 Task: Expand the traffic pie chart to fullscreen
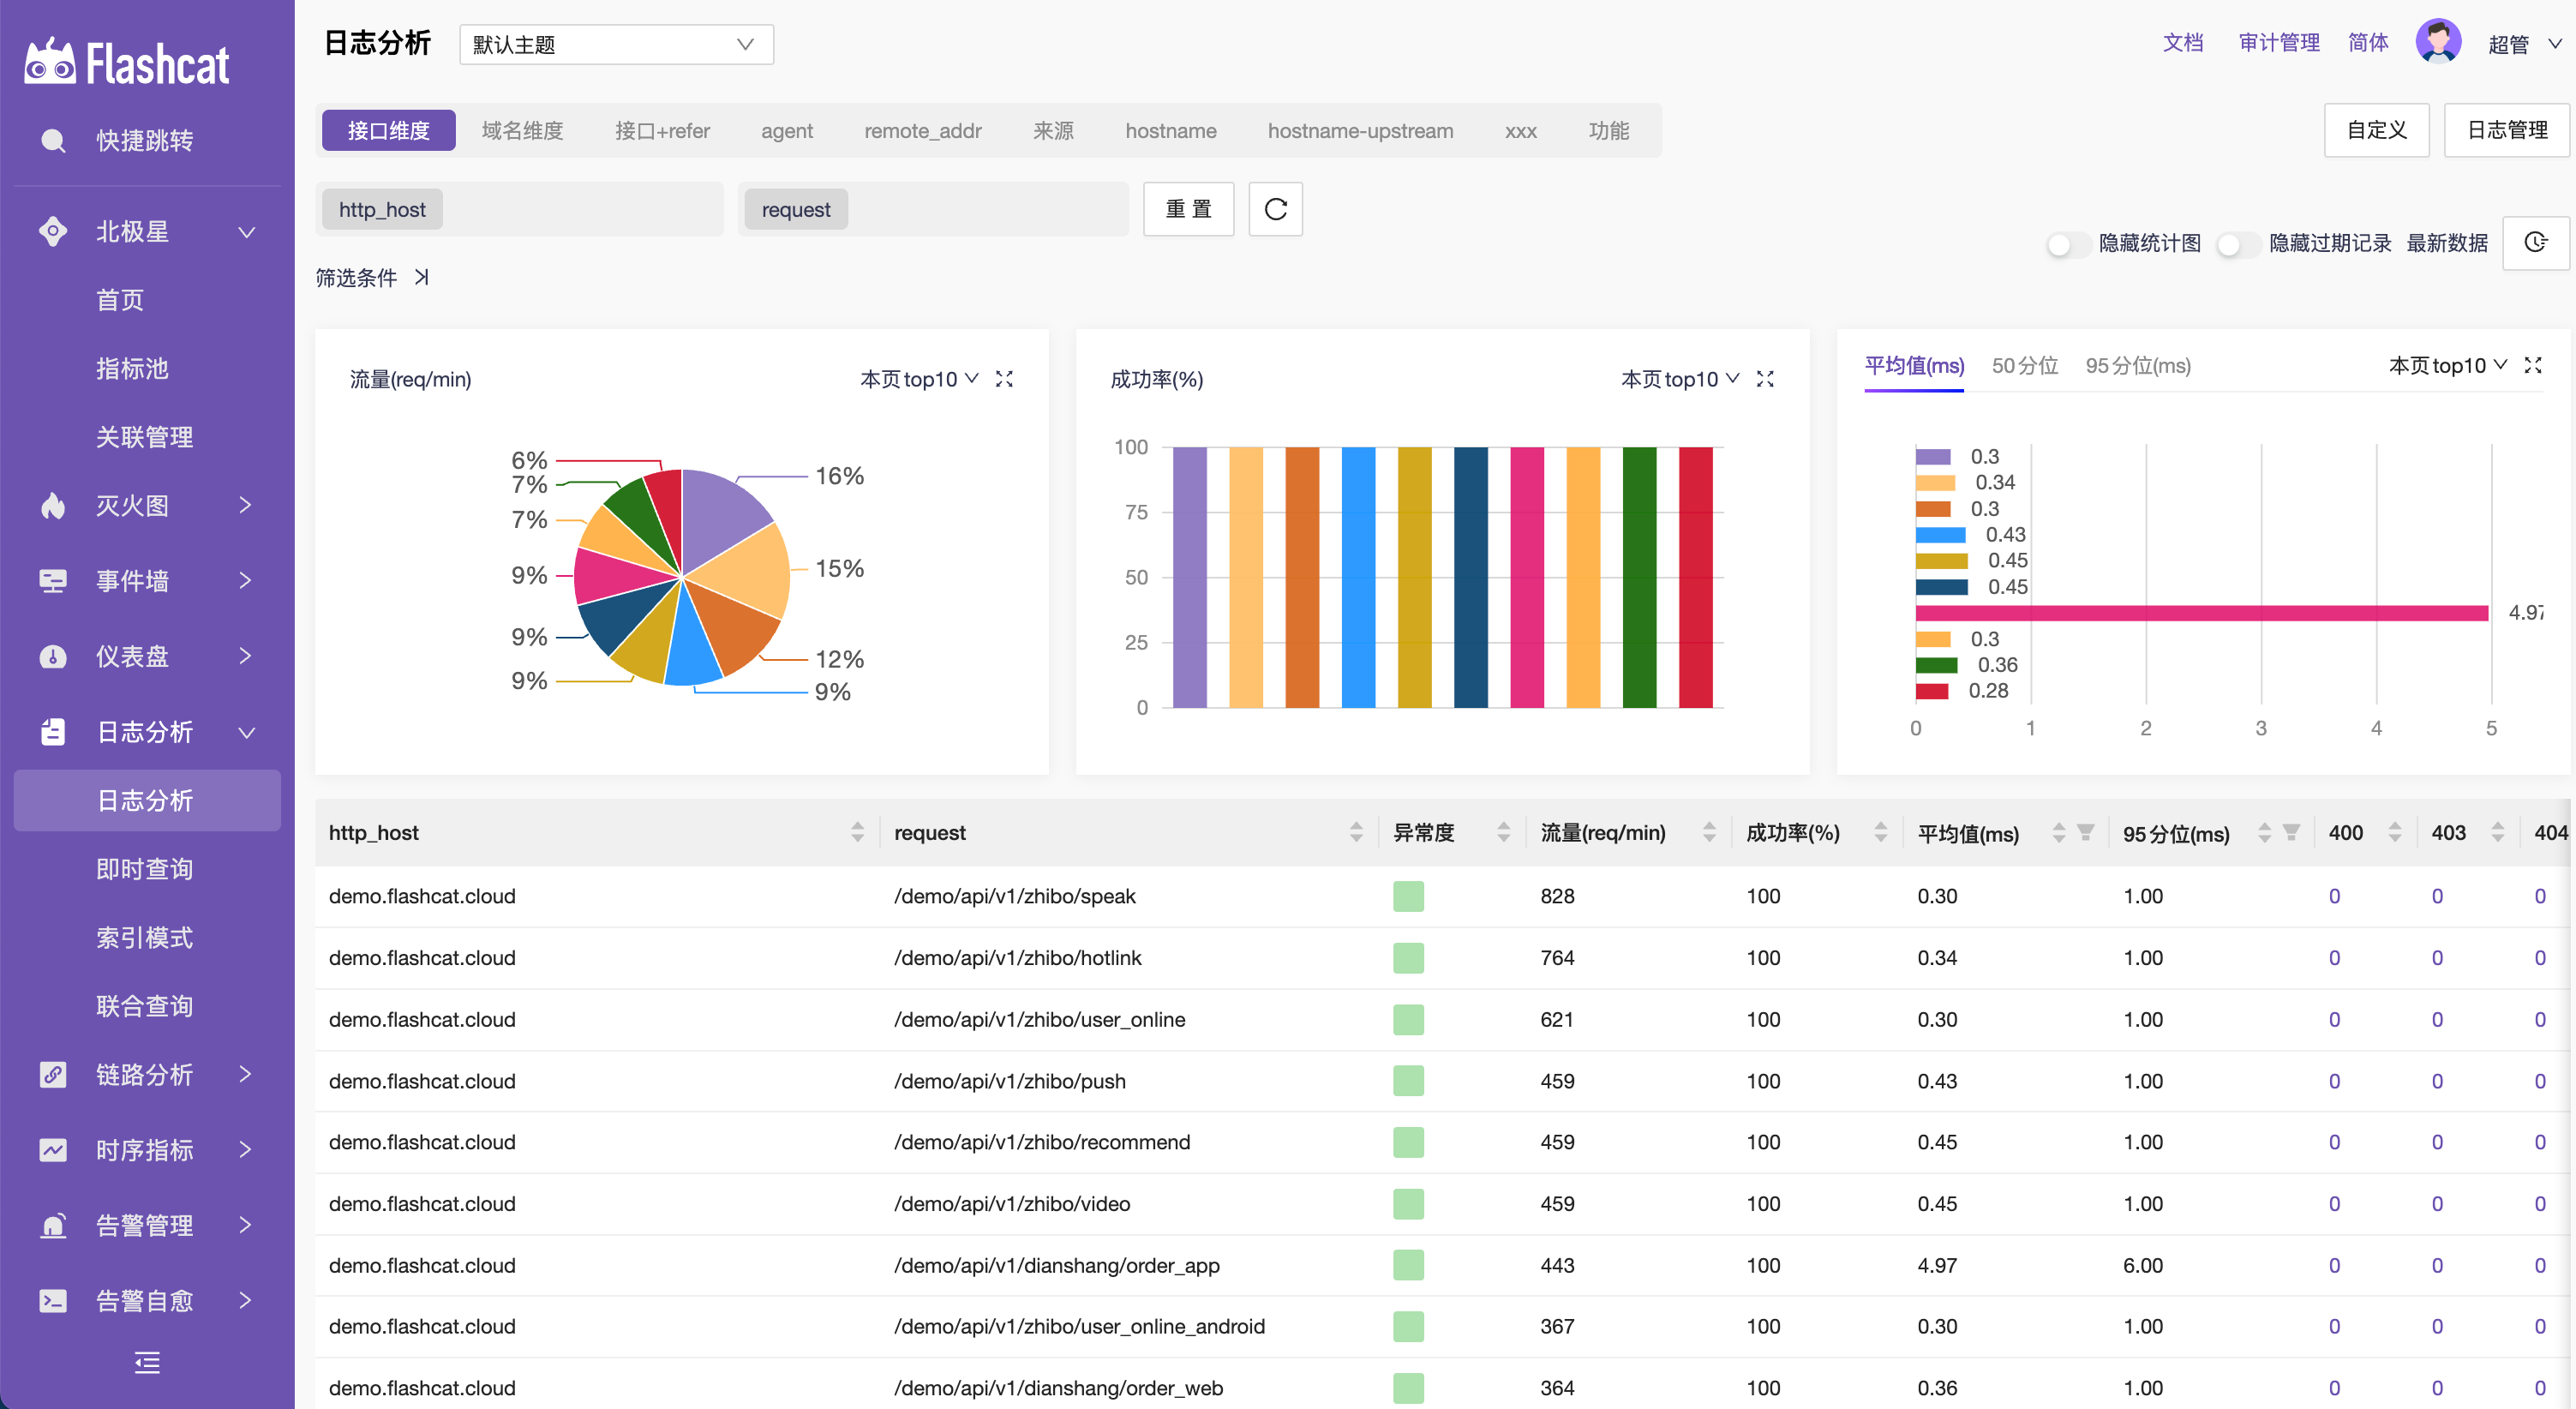(x=1004, y=379)
